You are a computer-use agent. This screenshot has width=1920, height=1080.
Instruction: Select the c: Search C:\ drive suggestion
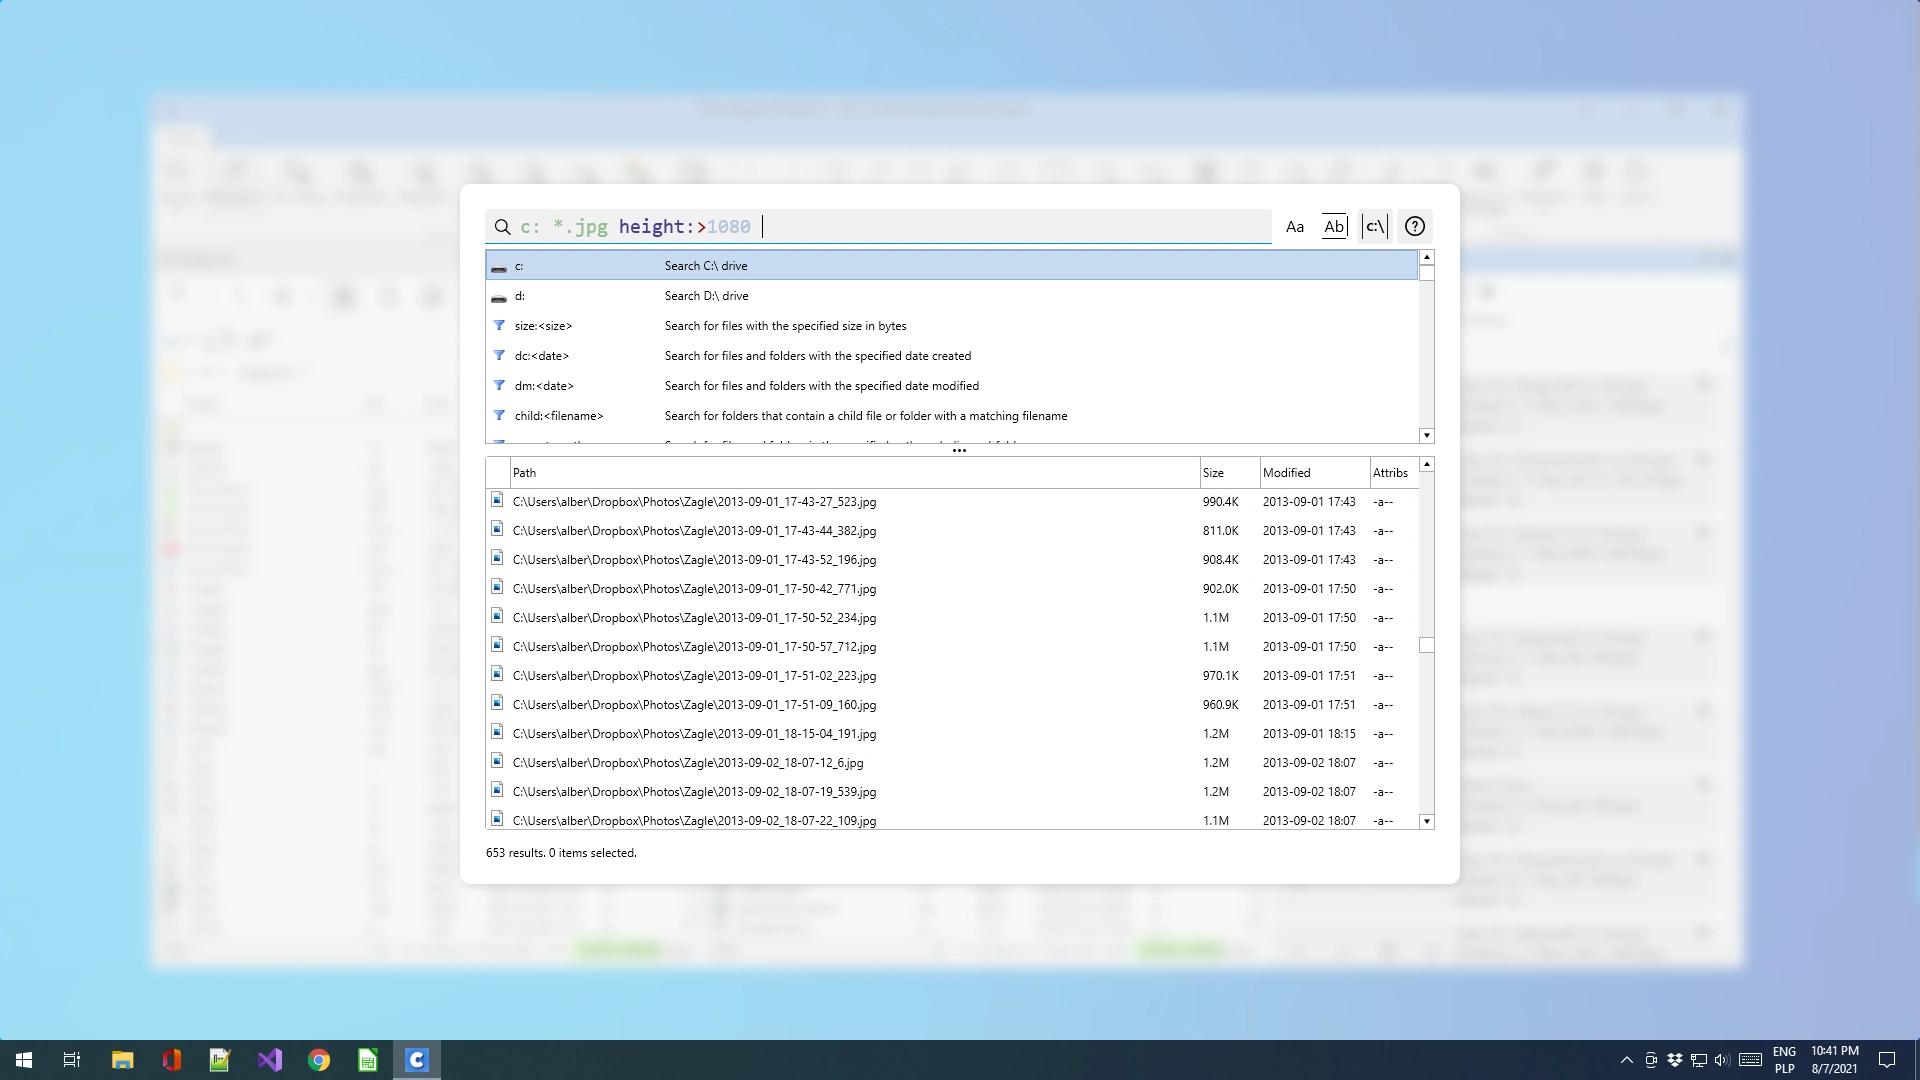click(x=951, y=266)
